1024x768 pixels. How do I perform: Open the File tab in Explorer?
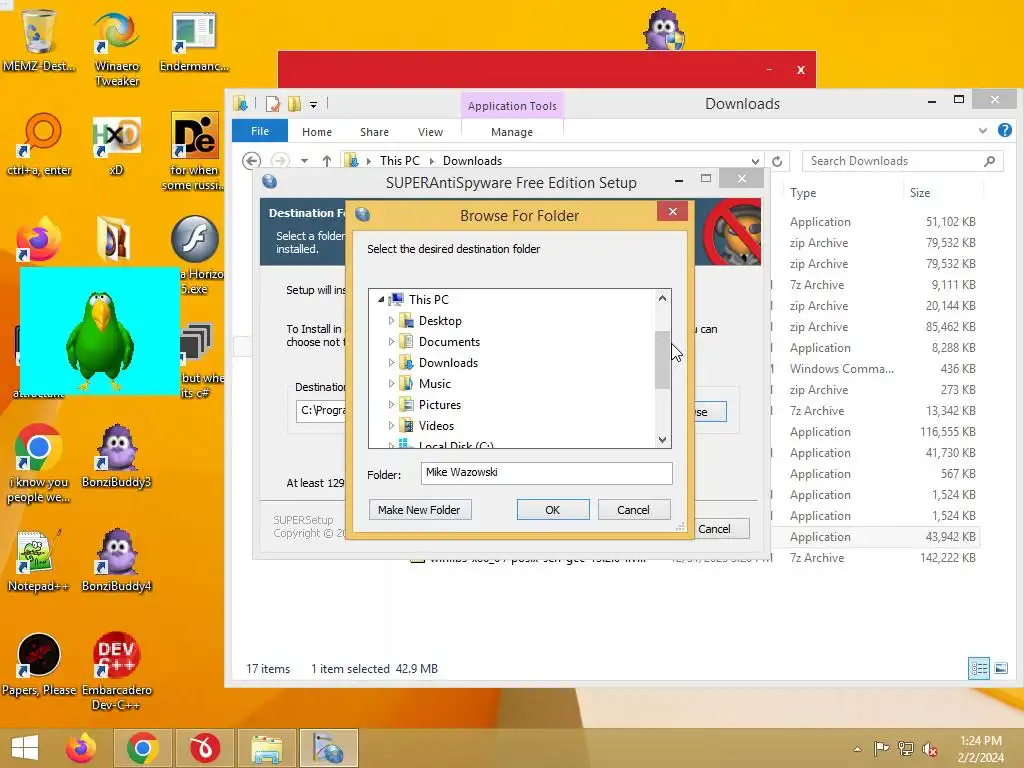coord(260,131)
